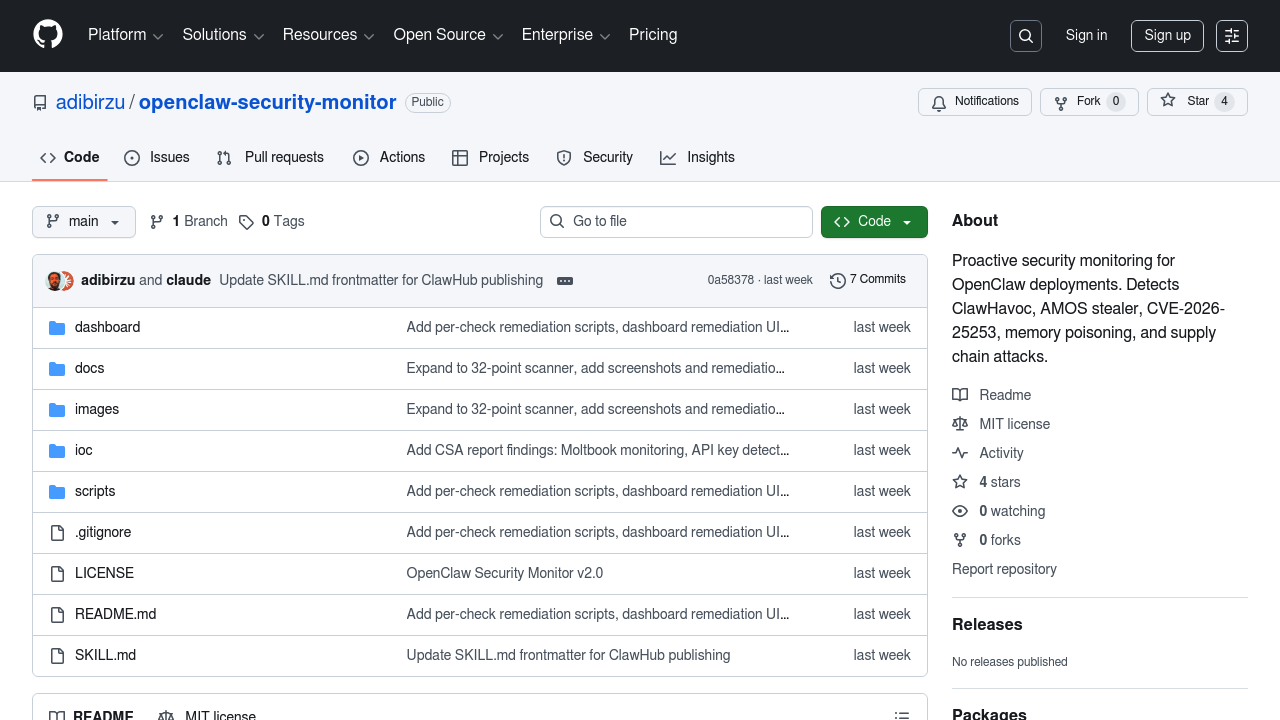Fork this repository
Screen dimensions: 1280x720
1088,102
